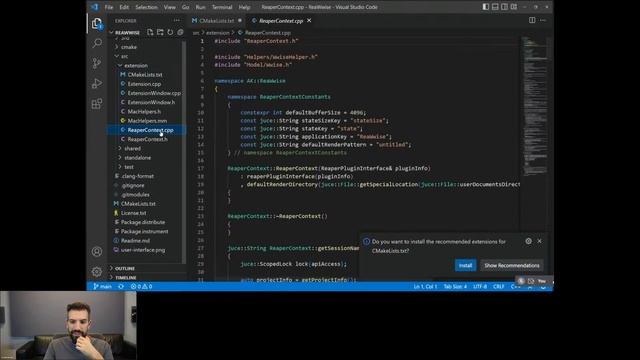This screenshot has height=360, width=640.
Task: Open Extension.cpp in explorer
Action: click(x=144, y=84)
